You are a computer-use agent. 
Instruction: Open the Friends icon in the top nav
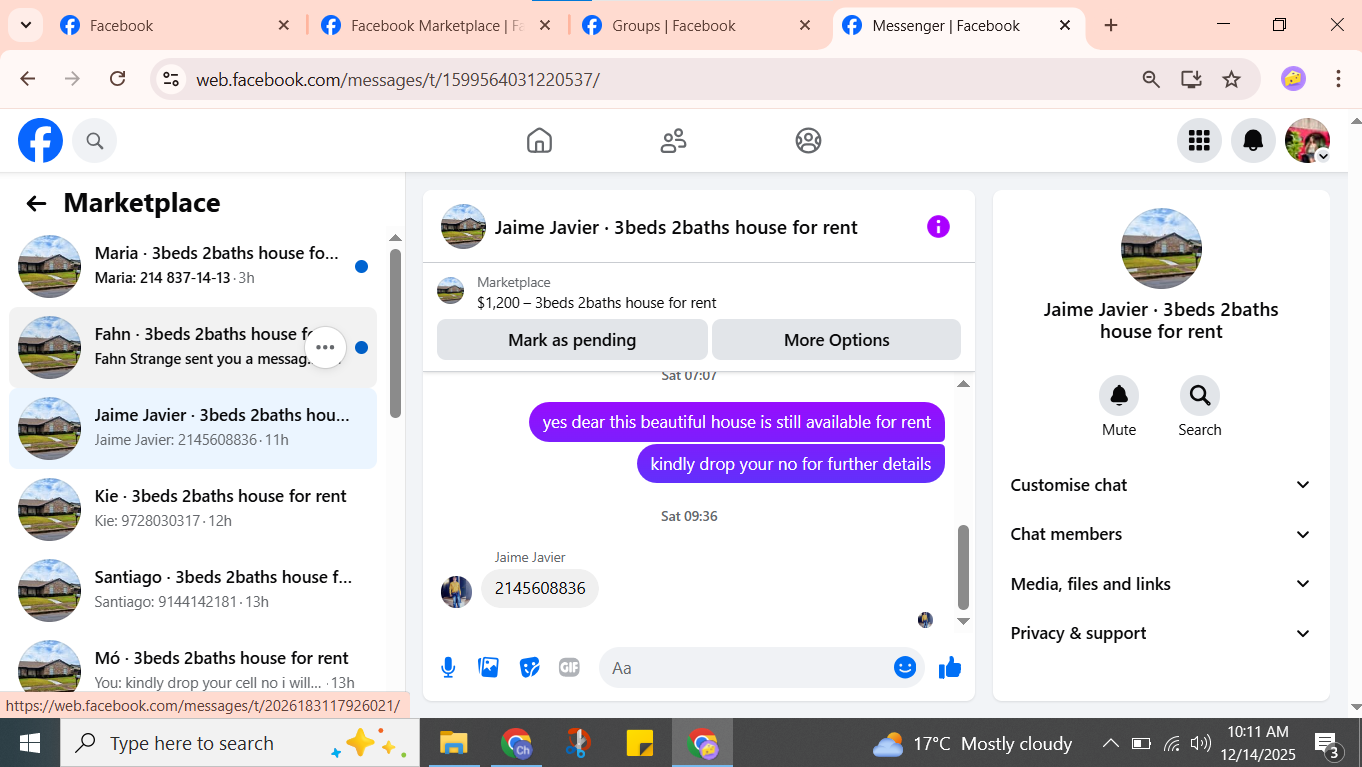tap(674, 141)
